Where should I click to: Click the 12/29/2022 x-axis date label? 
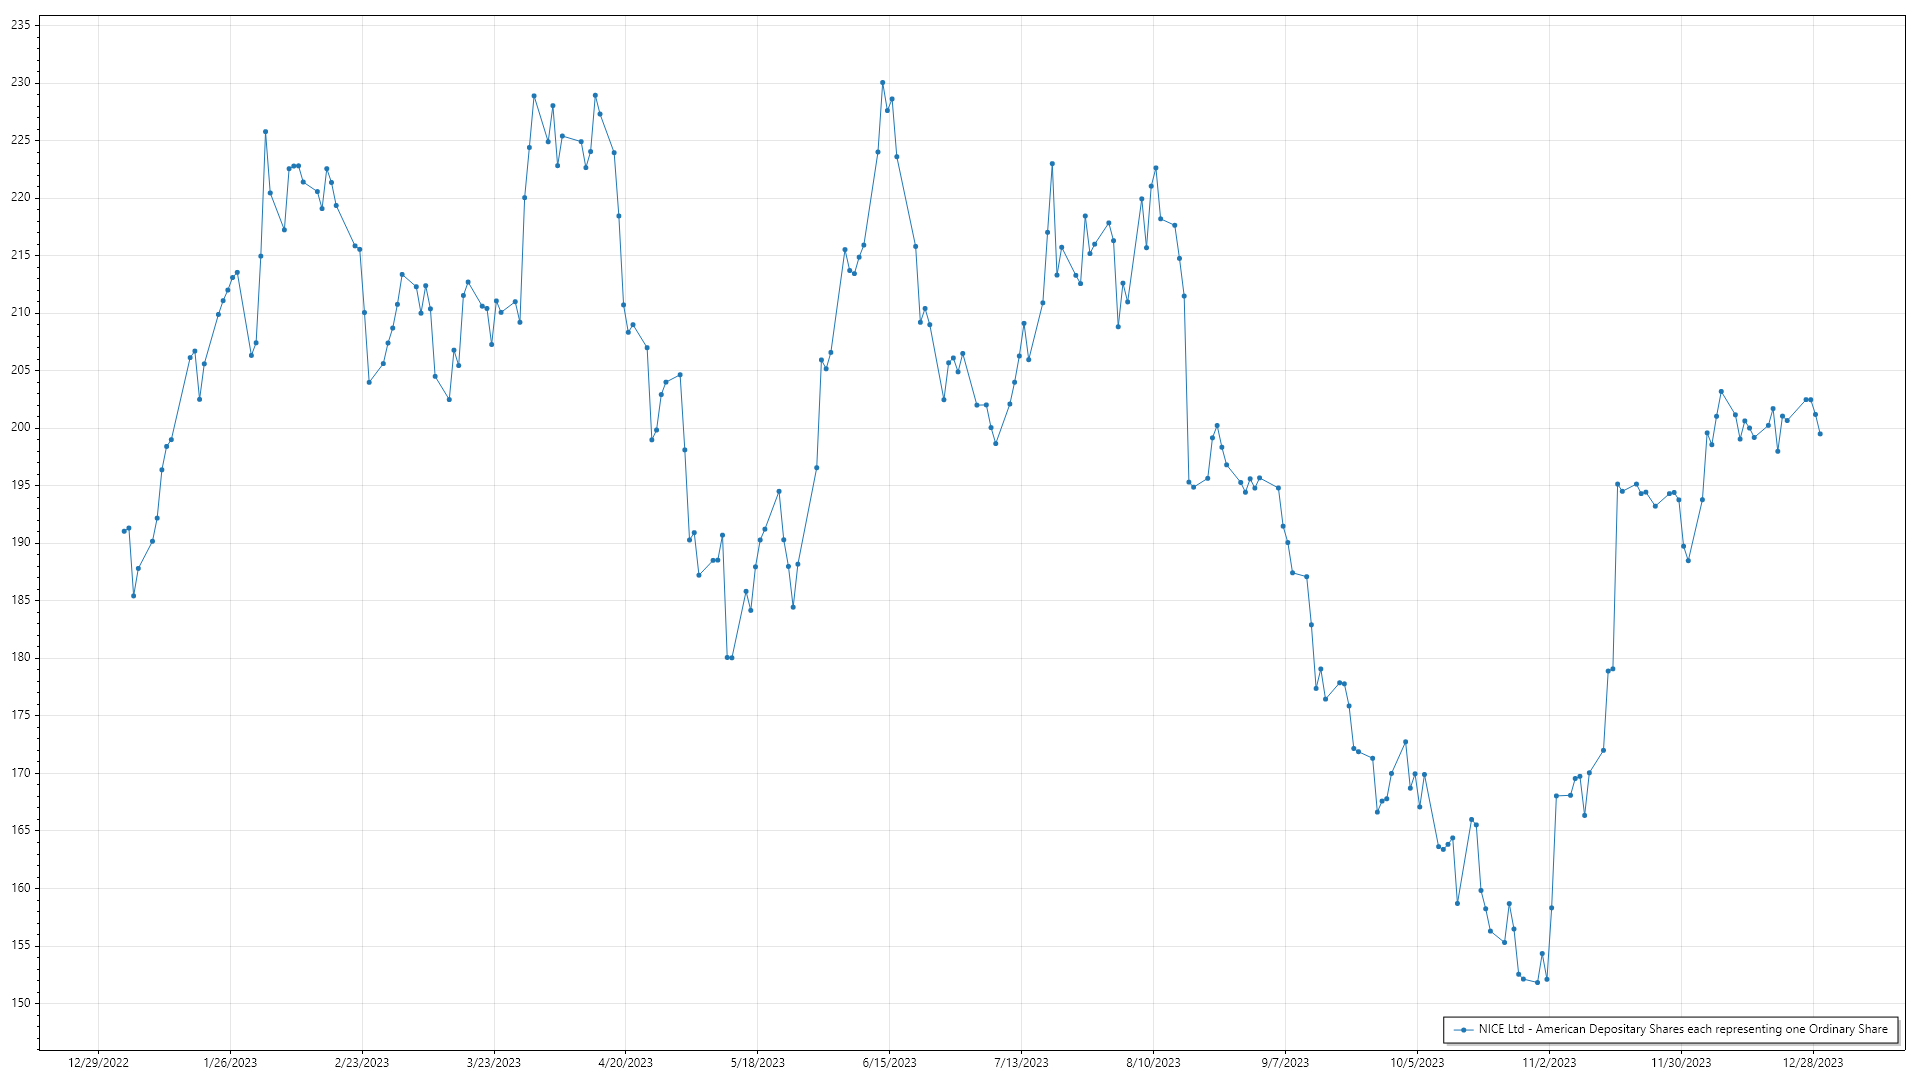click(98, 1063)
